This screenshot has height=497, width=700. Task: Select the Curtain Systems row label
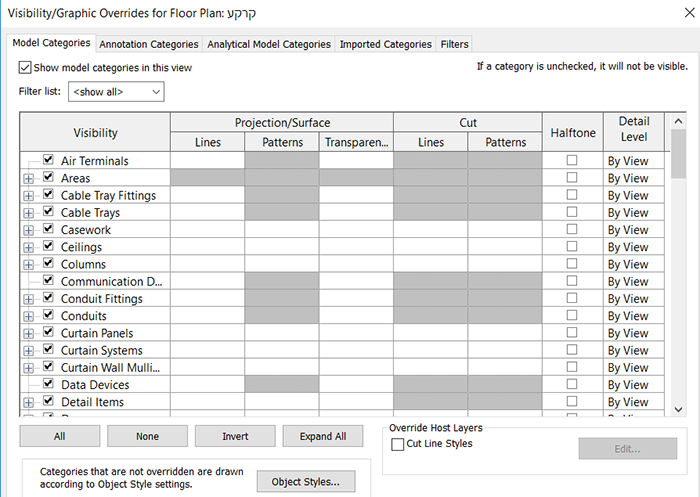(x=102, y=351)
